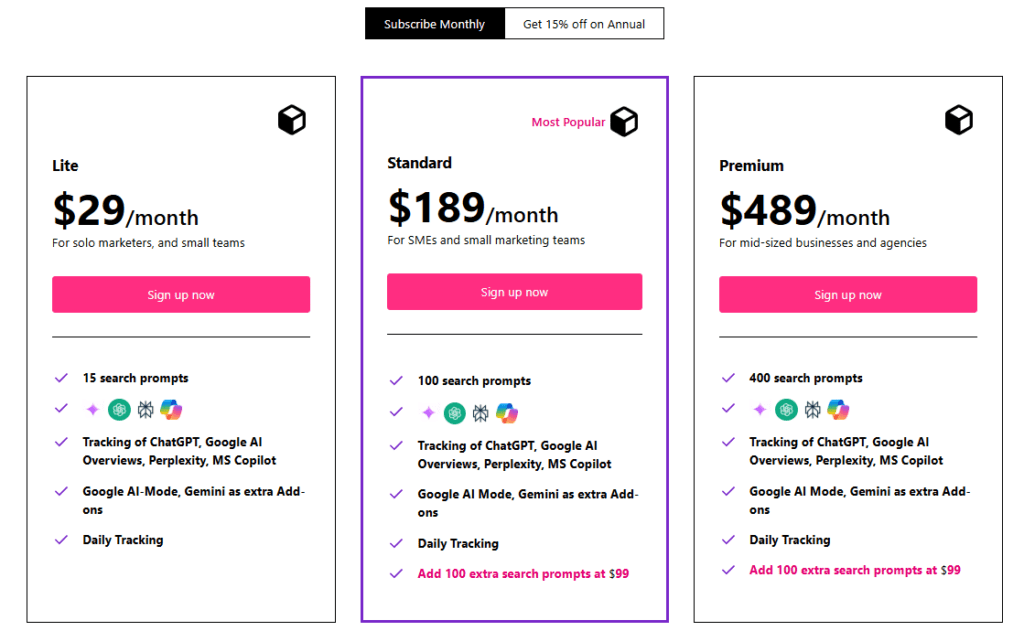Select the ChatGPT icon in the Lite plan
1024x631 pixels.
(119, 409)
